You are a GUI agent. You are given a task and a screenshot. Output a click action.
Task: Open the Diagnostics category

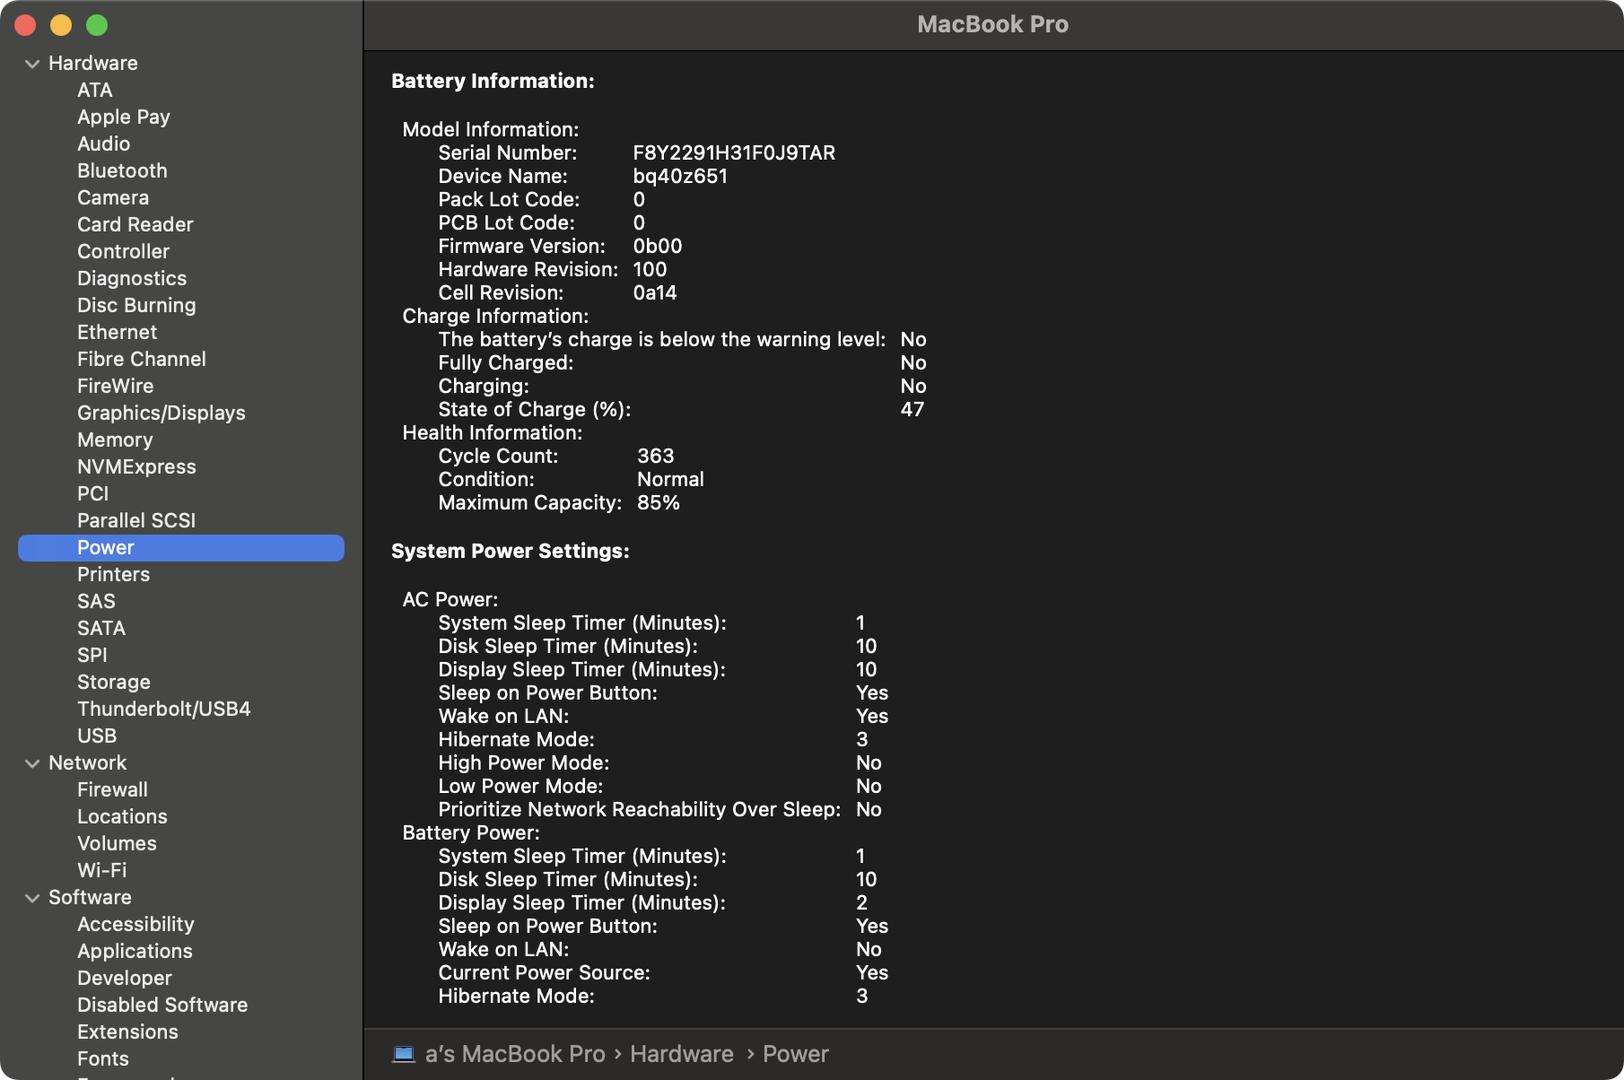(x=132, y=279)
